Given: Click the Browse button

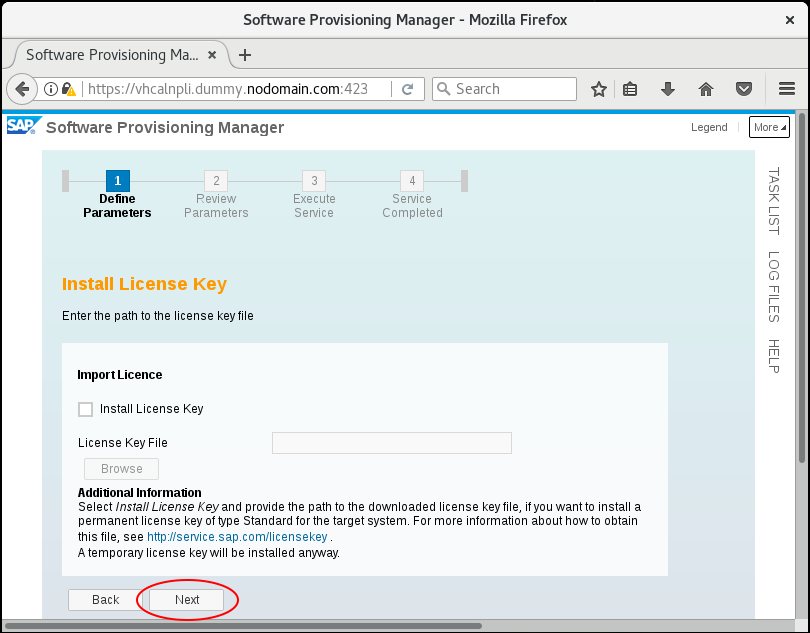Looking at the screenshot, I should tap(121, 469).
